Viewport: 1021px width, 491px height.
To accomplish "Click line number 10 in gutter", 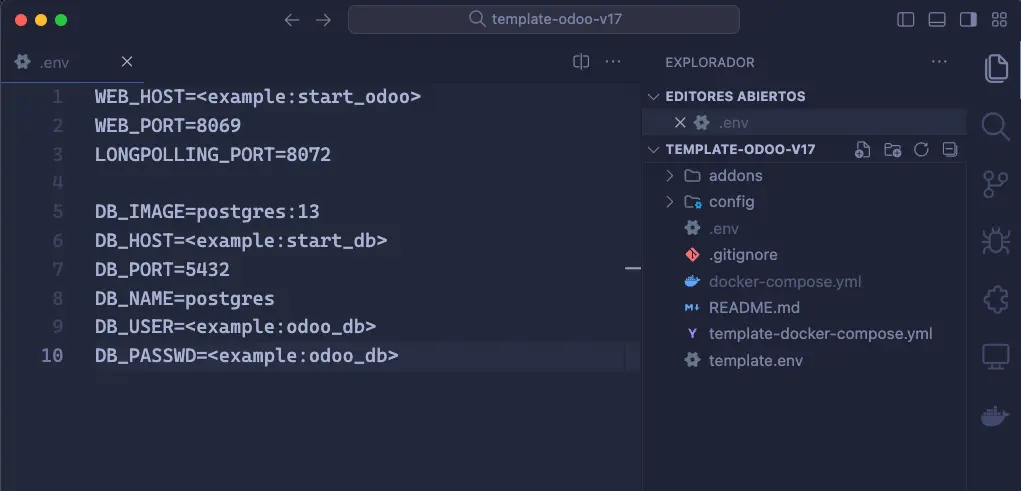I will pos(52,356).
